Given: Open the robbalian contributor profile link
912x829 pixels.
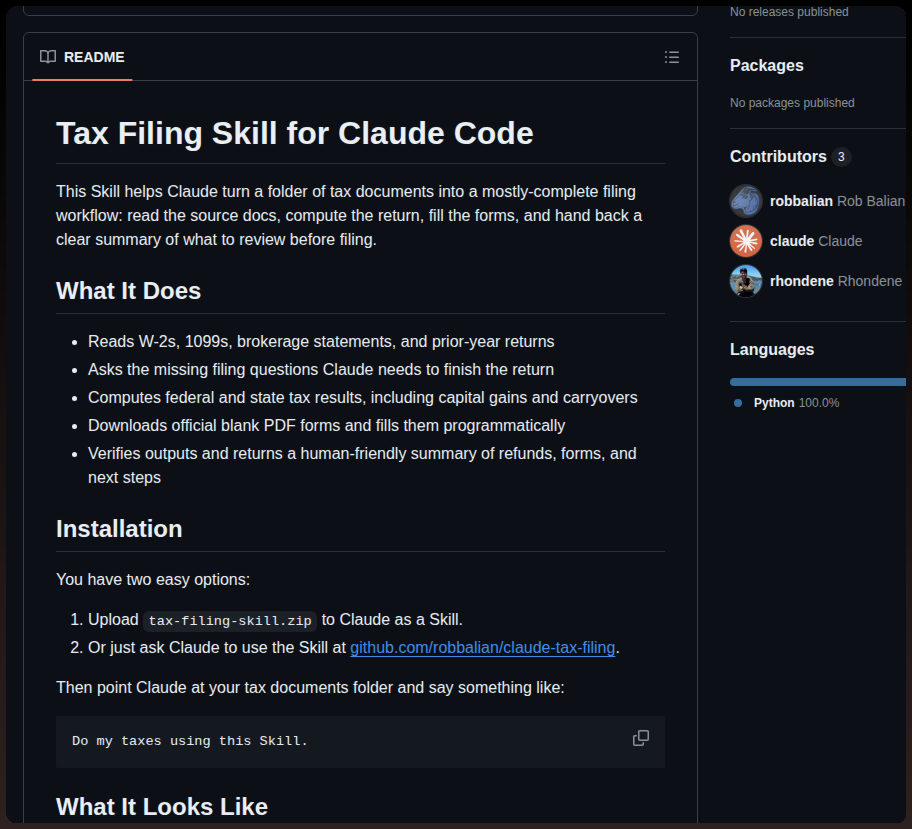Looking at the screenshot, I should coord(837,201).
